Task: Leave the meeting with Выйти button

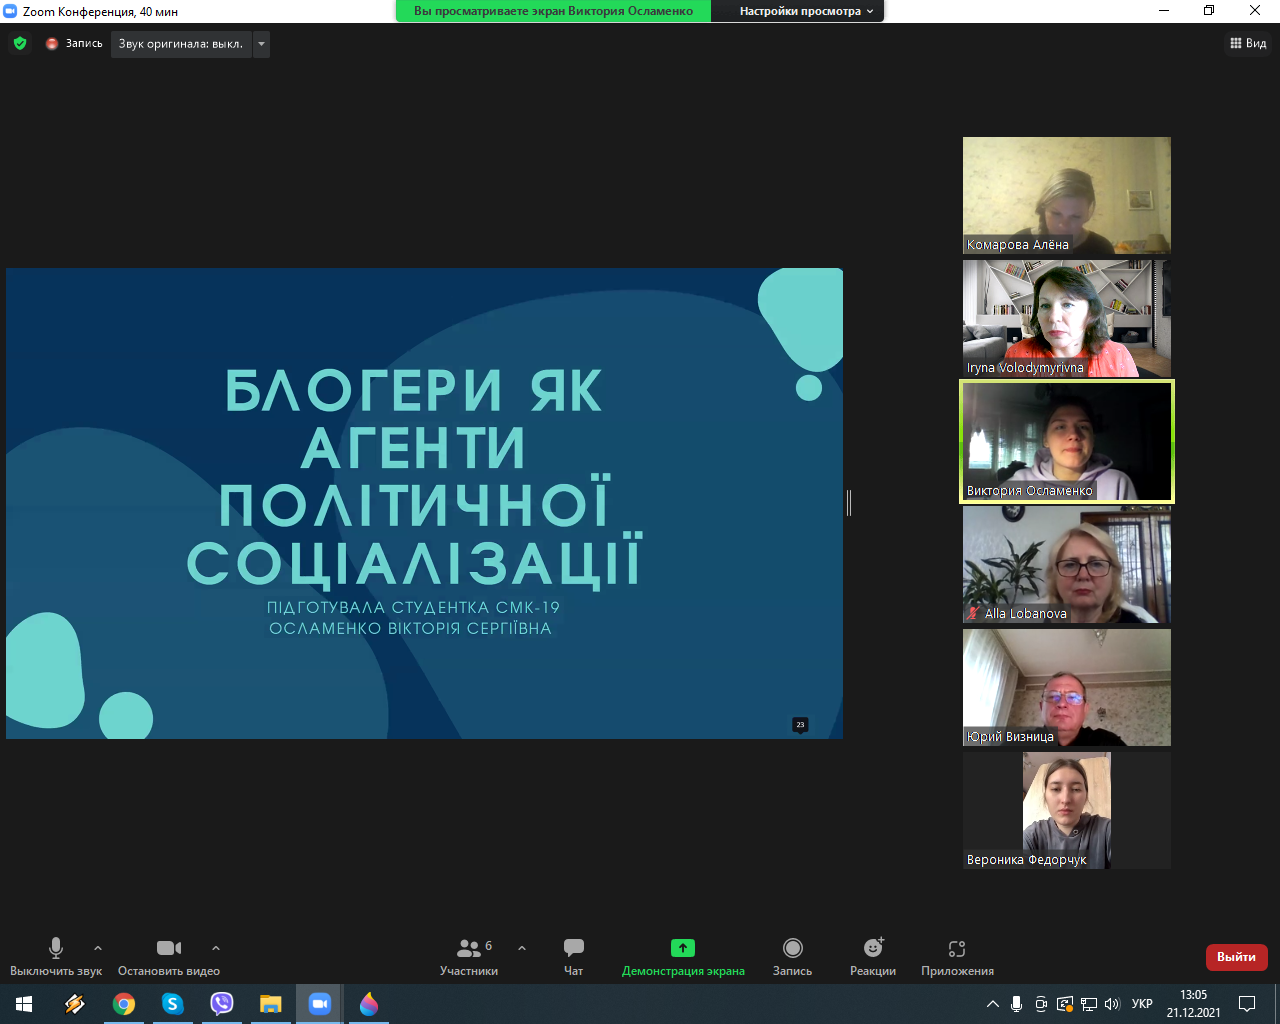Action: 1237,957
